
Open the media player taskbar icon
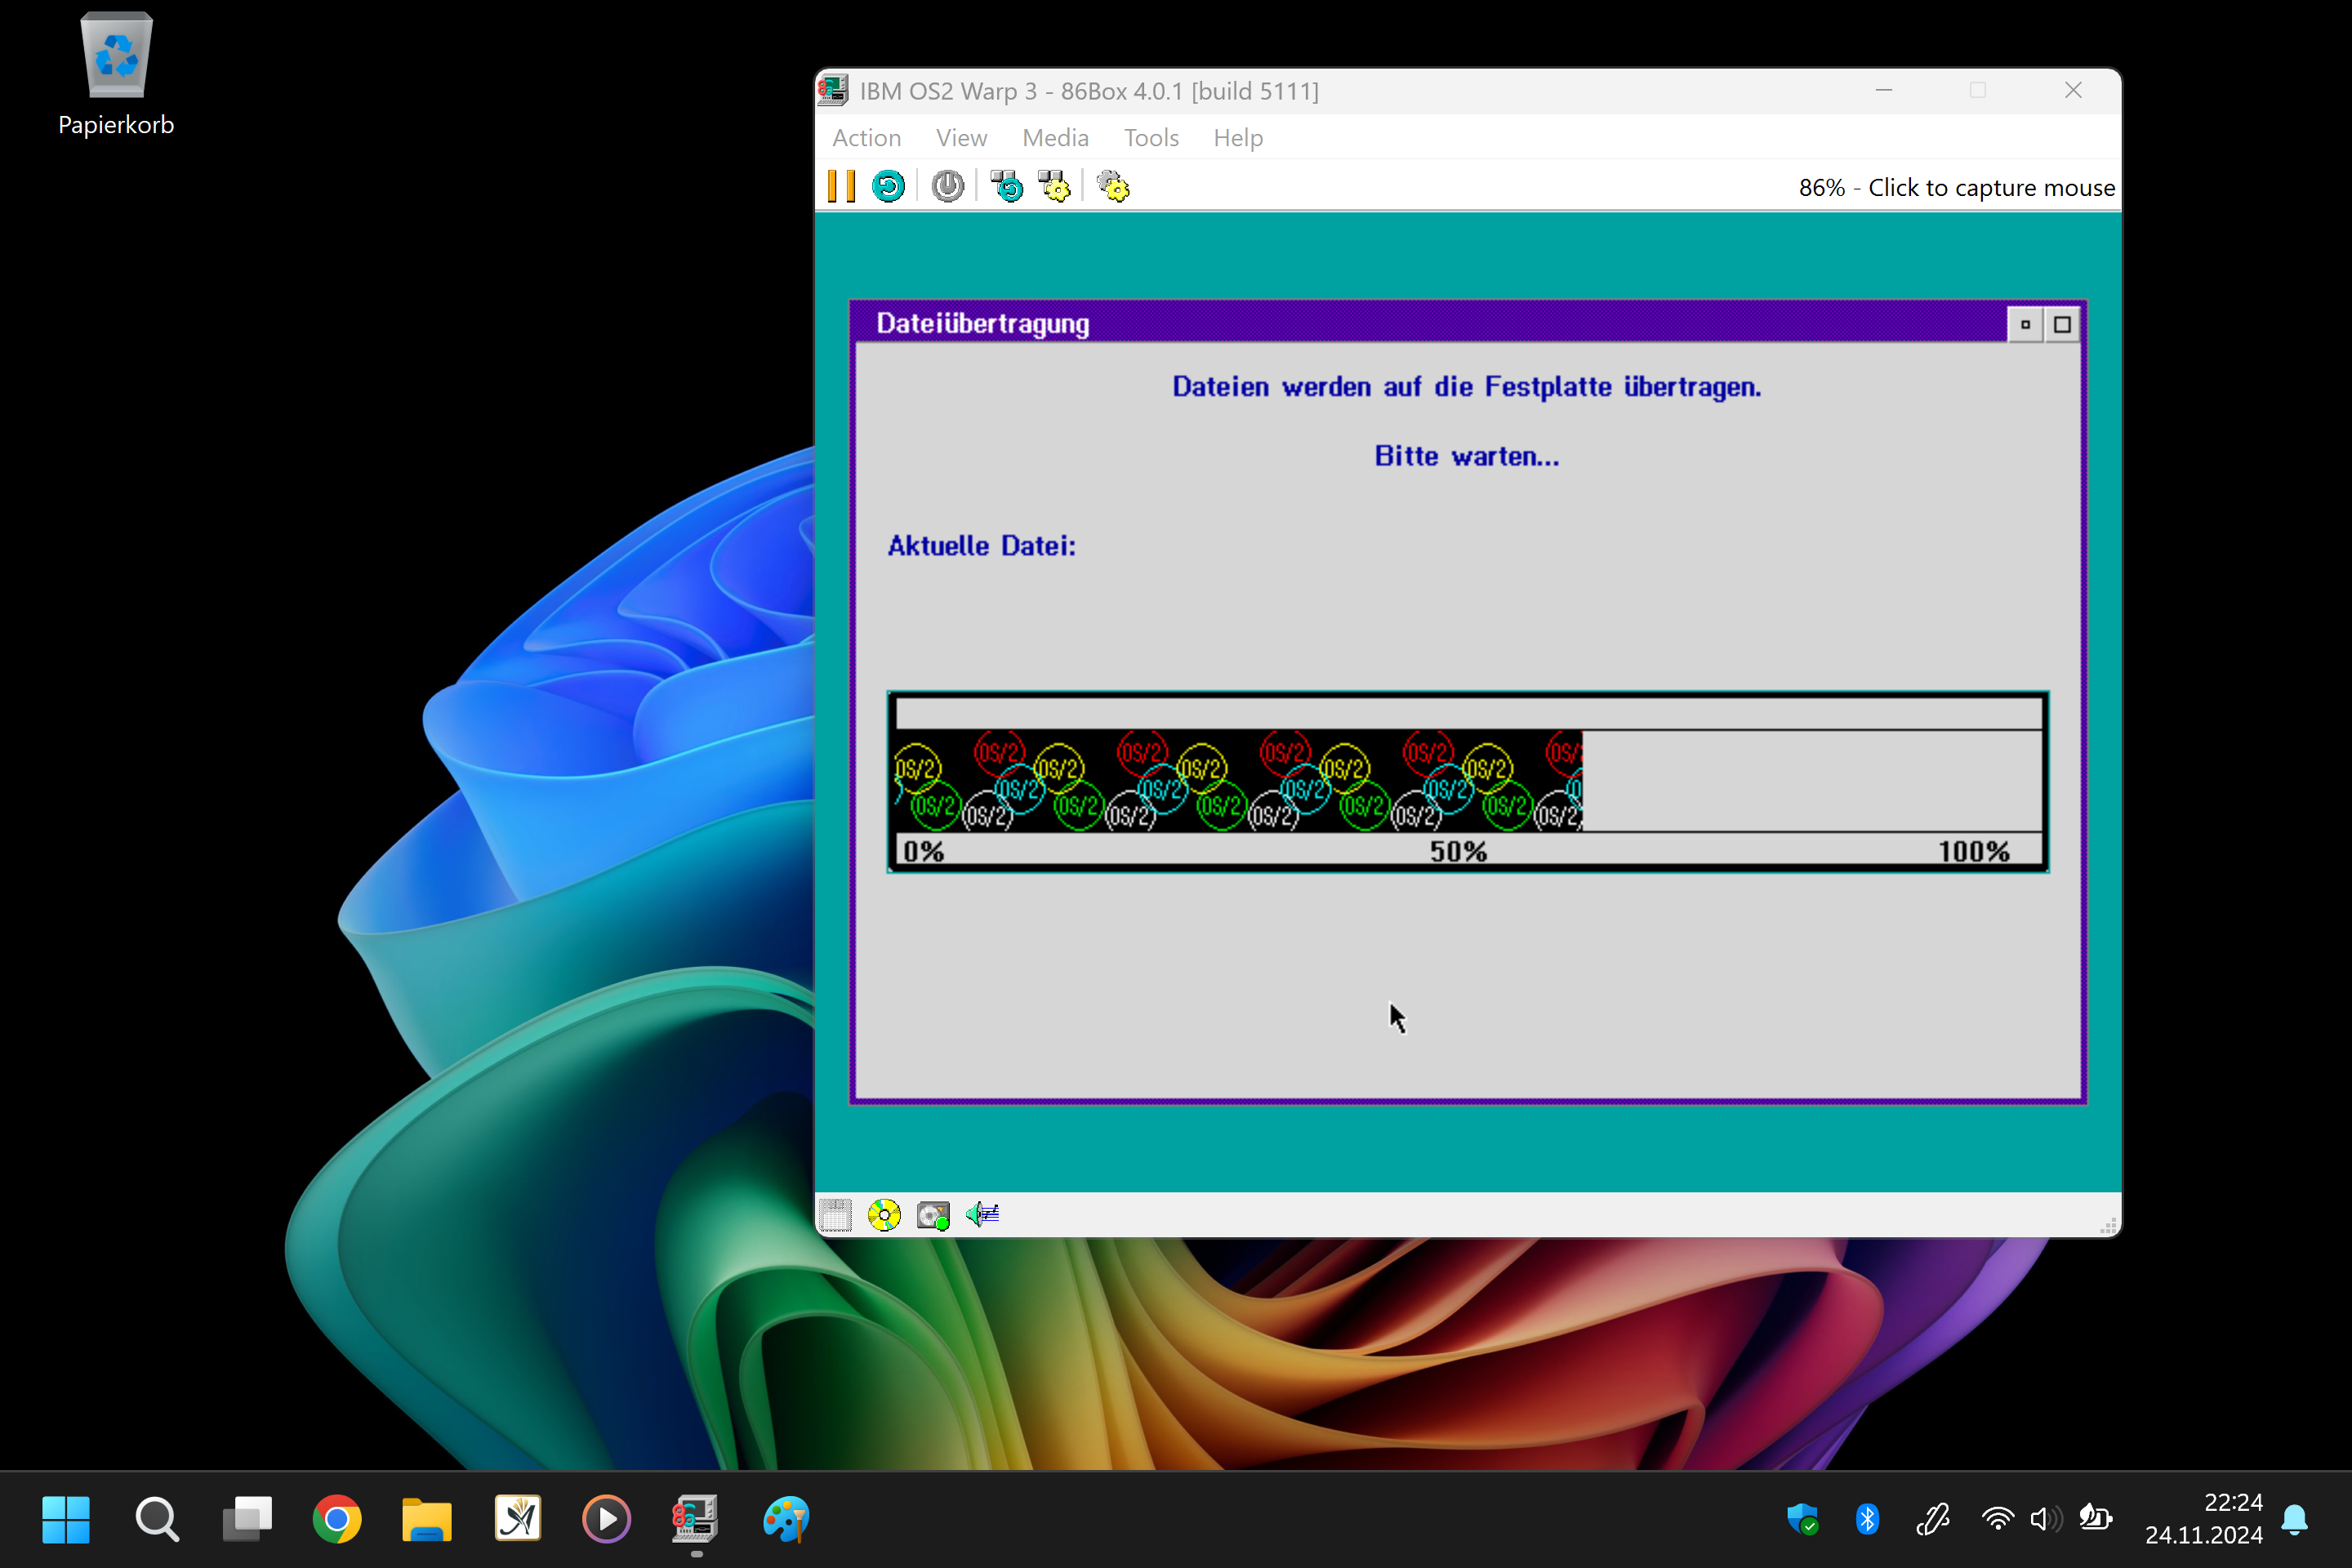607,1519
